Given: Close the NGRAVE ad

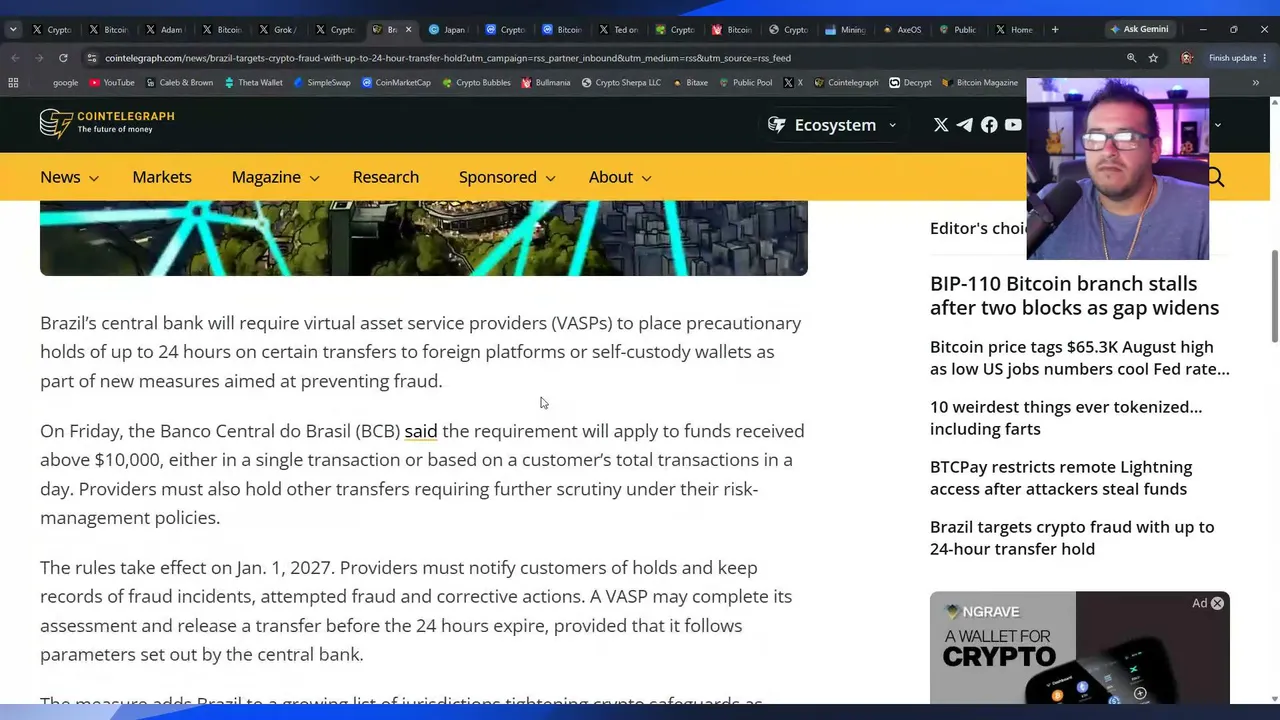Looking at the screenshot, I should tap(1217, 603).
